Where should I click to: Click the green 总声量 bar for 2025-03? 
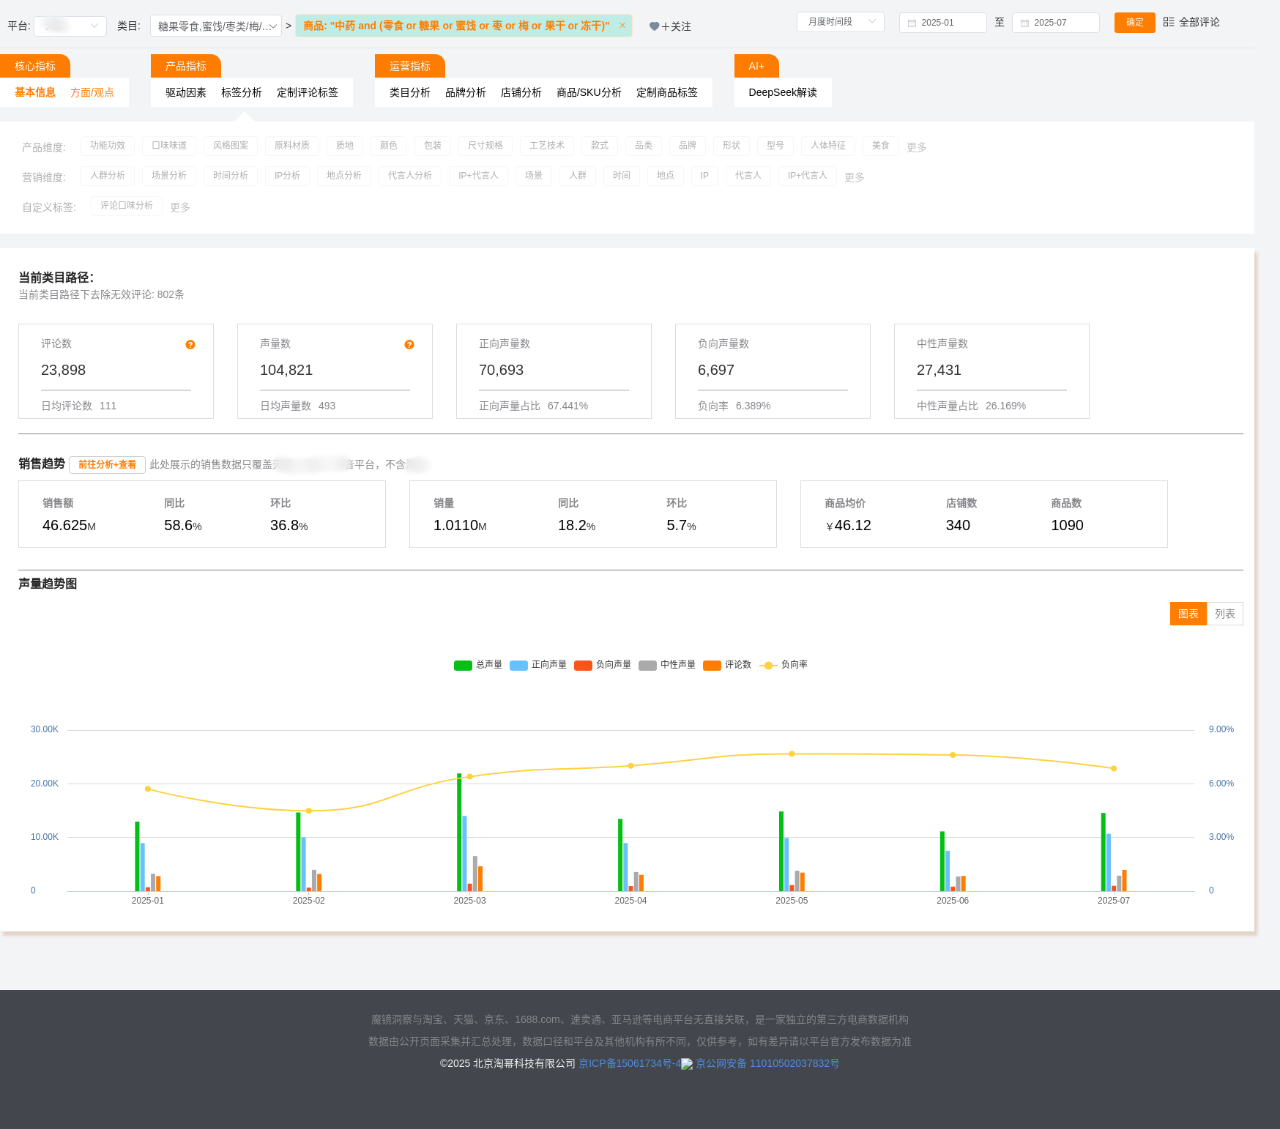point(459,832)
